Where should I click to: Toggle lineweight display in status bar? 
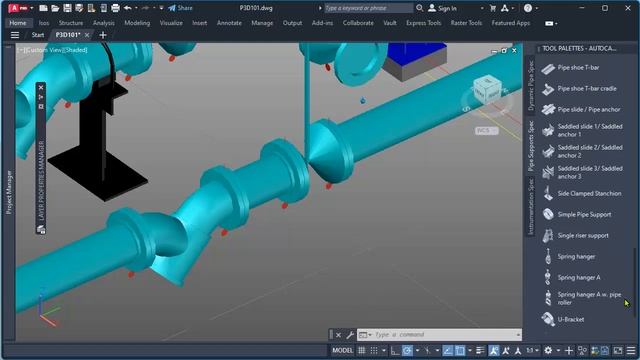[x=480, y=350]
